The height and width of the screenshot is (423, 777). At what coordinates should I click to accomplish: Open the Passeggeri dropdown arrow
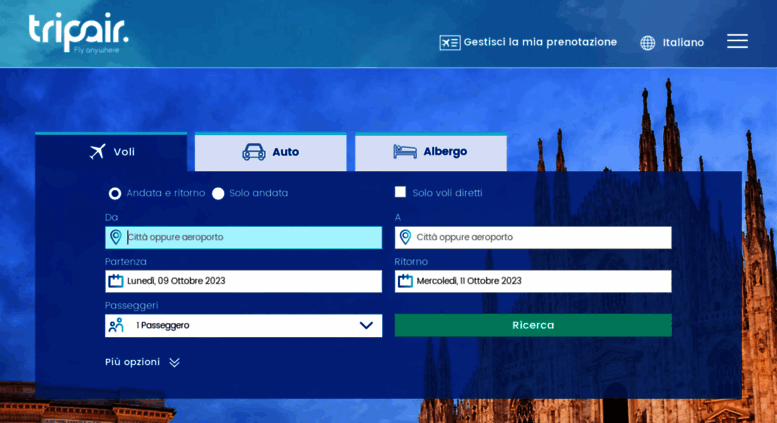click(x=366, y=325)
